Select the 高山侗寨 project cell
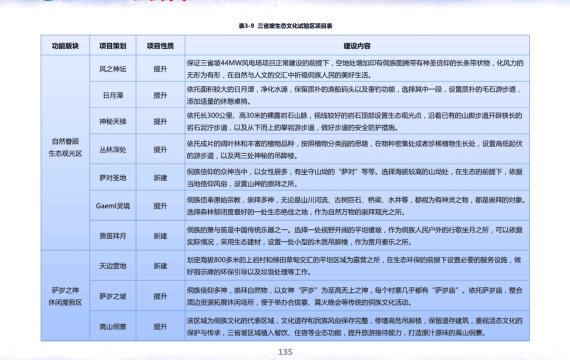The width and height of the screenshot is (570, 360). pyautogui.click(x=113, y=327)
